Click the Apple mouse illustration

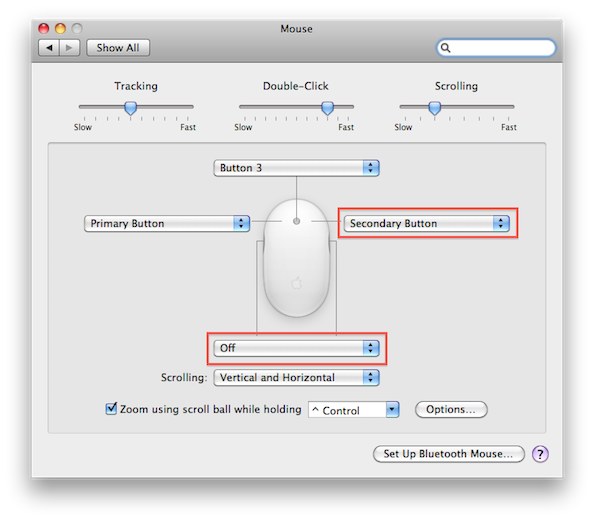(296, 258)
